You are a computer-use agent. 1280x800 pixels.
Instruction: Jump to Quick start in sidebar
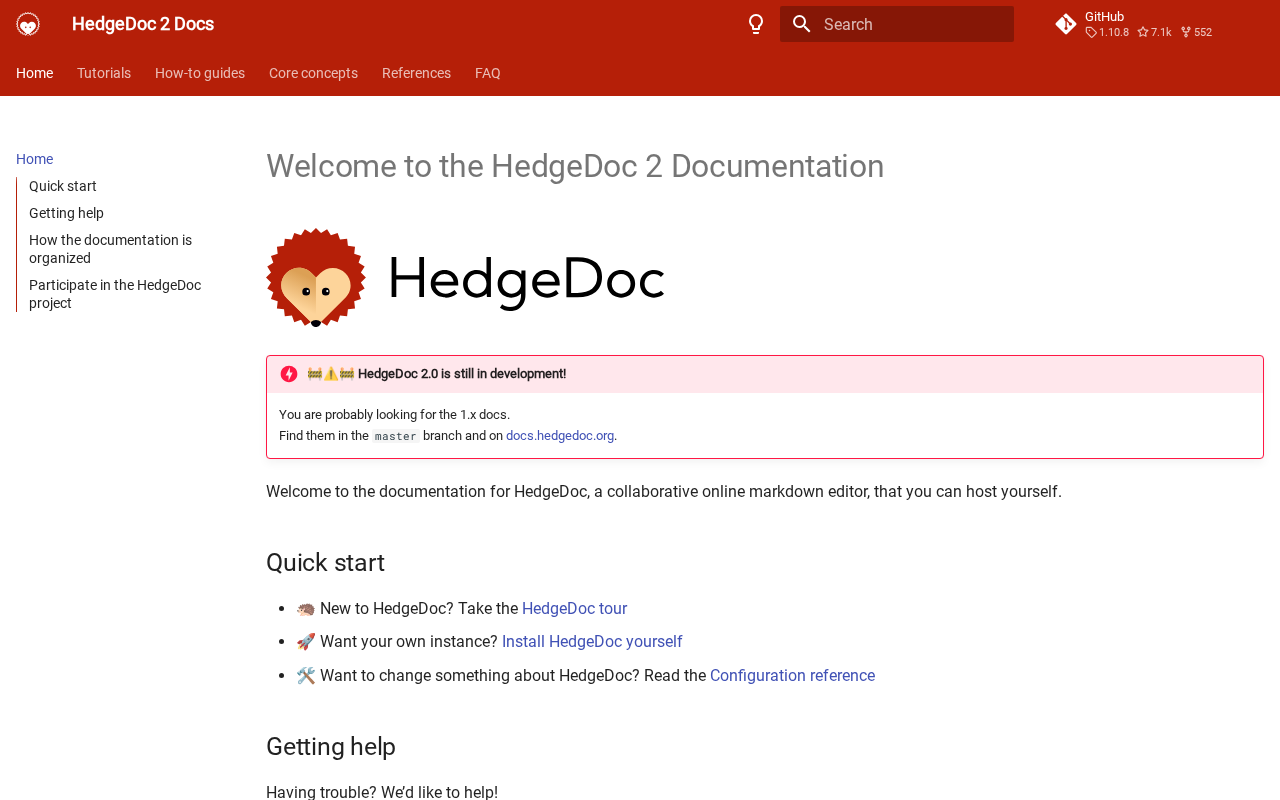tap(63, 186)
